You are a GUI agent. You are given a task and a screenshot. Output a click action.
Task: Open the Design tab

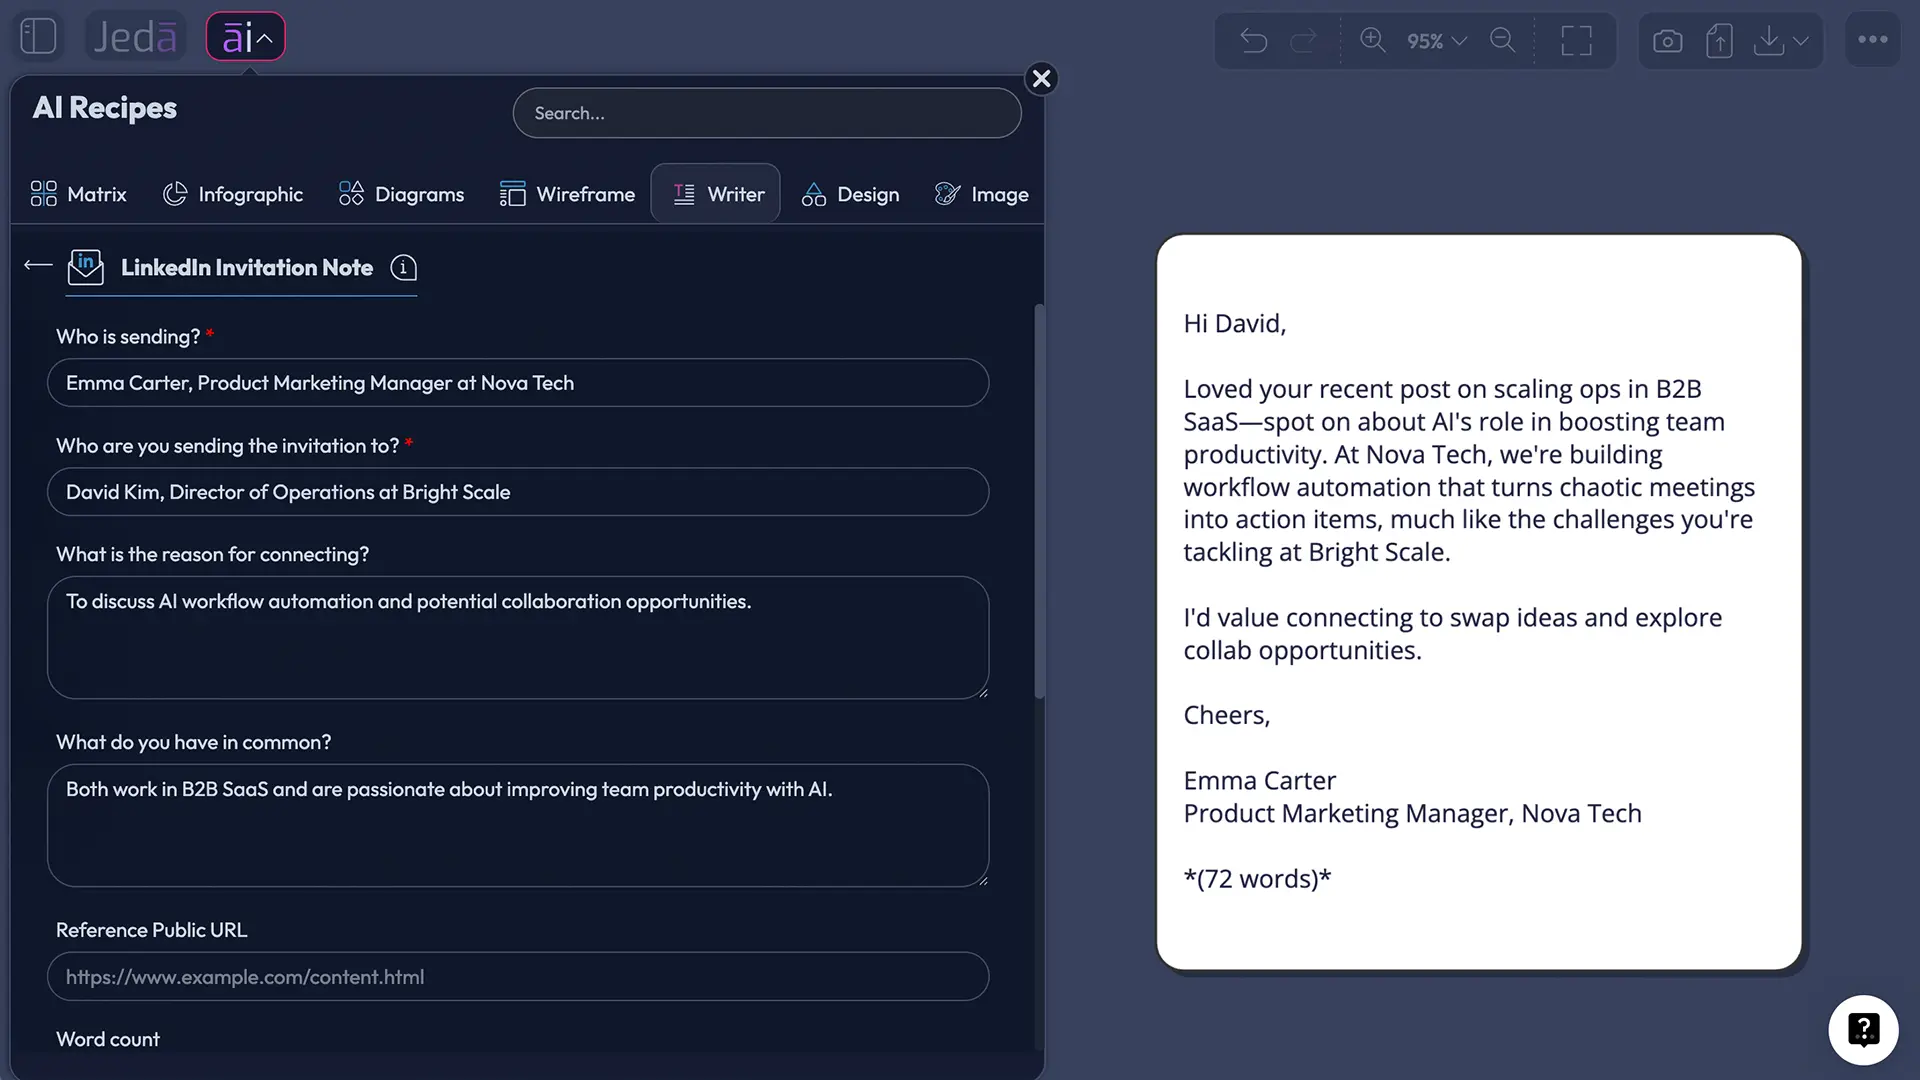[x=850, y=194]
